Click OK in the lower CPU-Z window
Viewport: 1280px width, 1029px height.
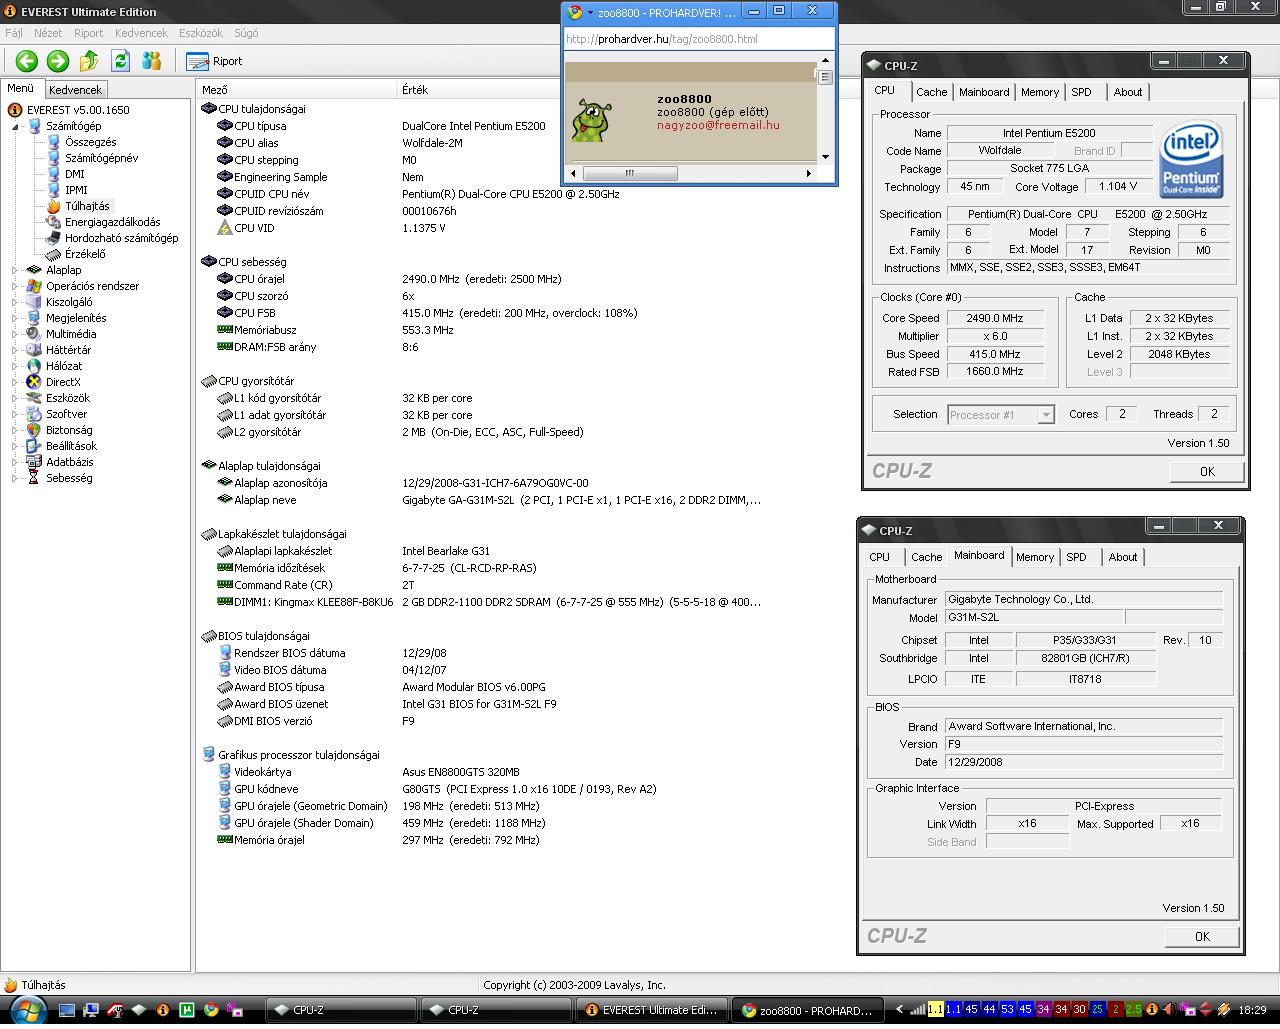pos(1202,937)
